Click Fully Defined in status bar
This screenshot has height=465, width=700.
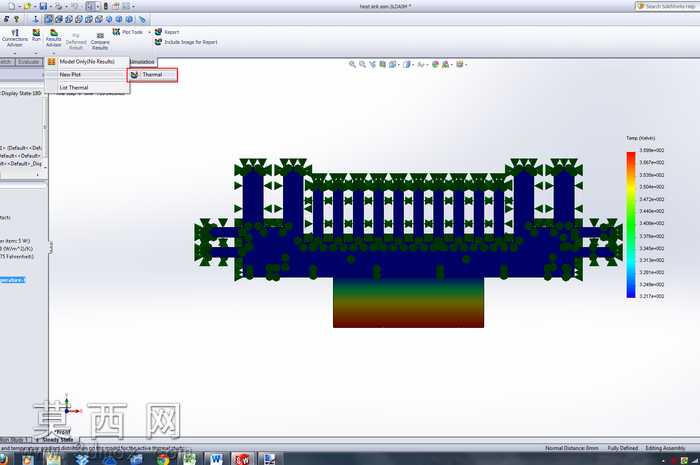(622, 448)
